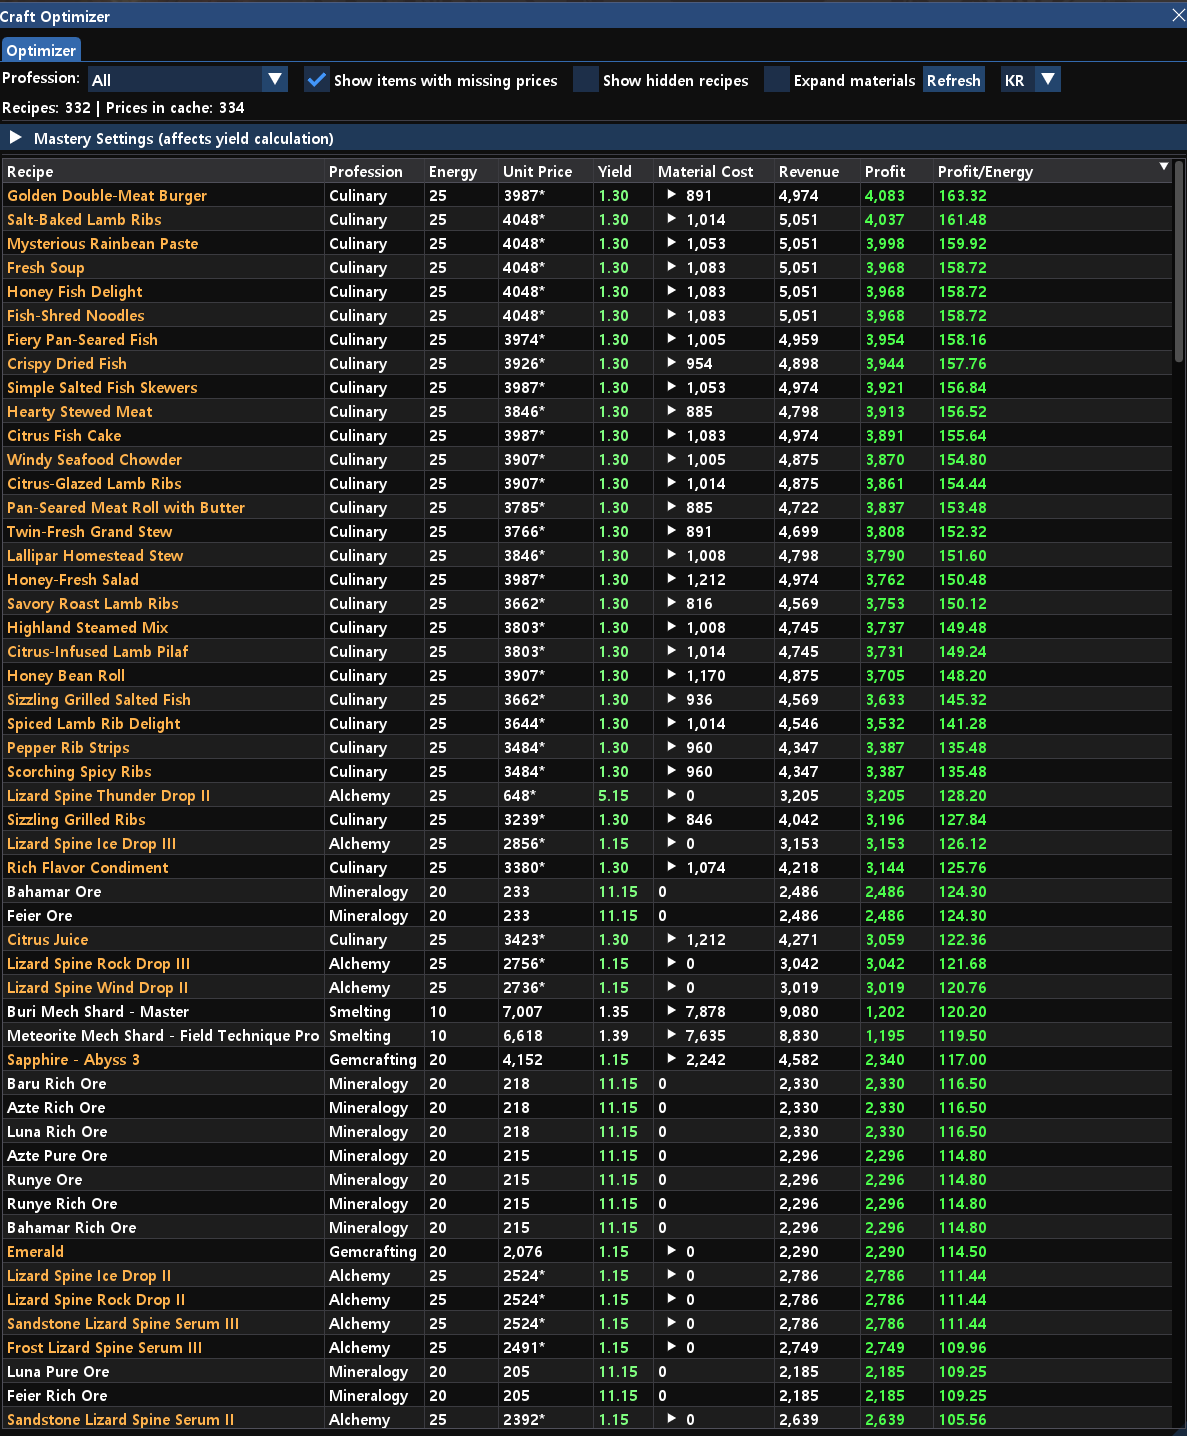Enable the Show hidden recipes checkbox
Image resolution: width=1187 pixels, height=1436 pixels.
click(x=586, y=80)
